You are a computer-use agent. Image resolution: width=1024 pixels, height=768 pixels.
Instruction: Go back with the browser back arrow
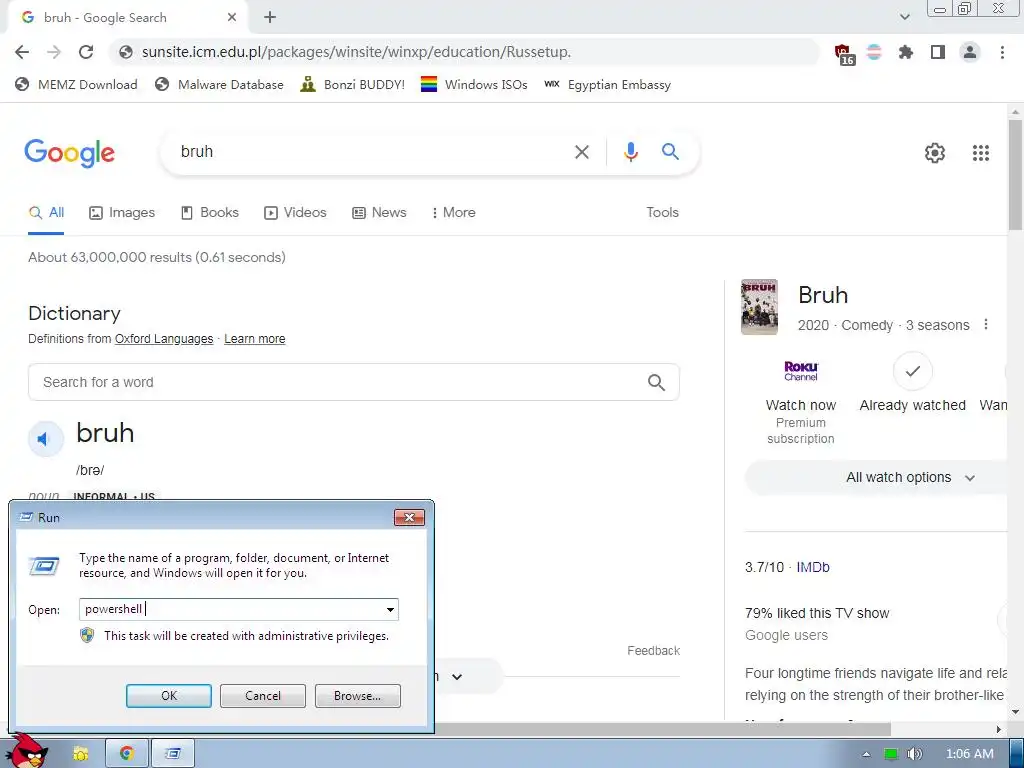(22, 52)
